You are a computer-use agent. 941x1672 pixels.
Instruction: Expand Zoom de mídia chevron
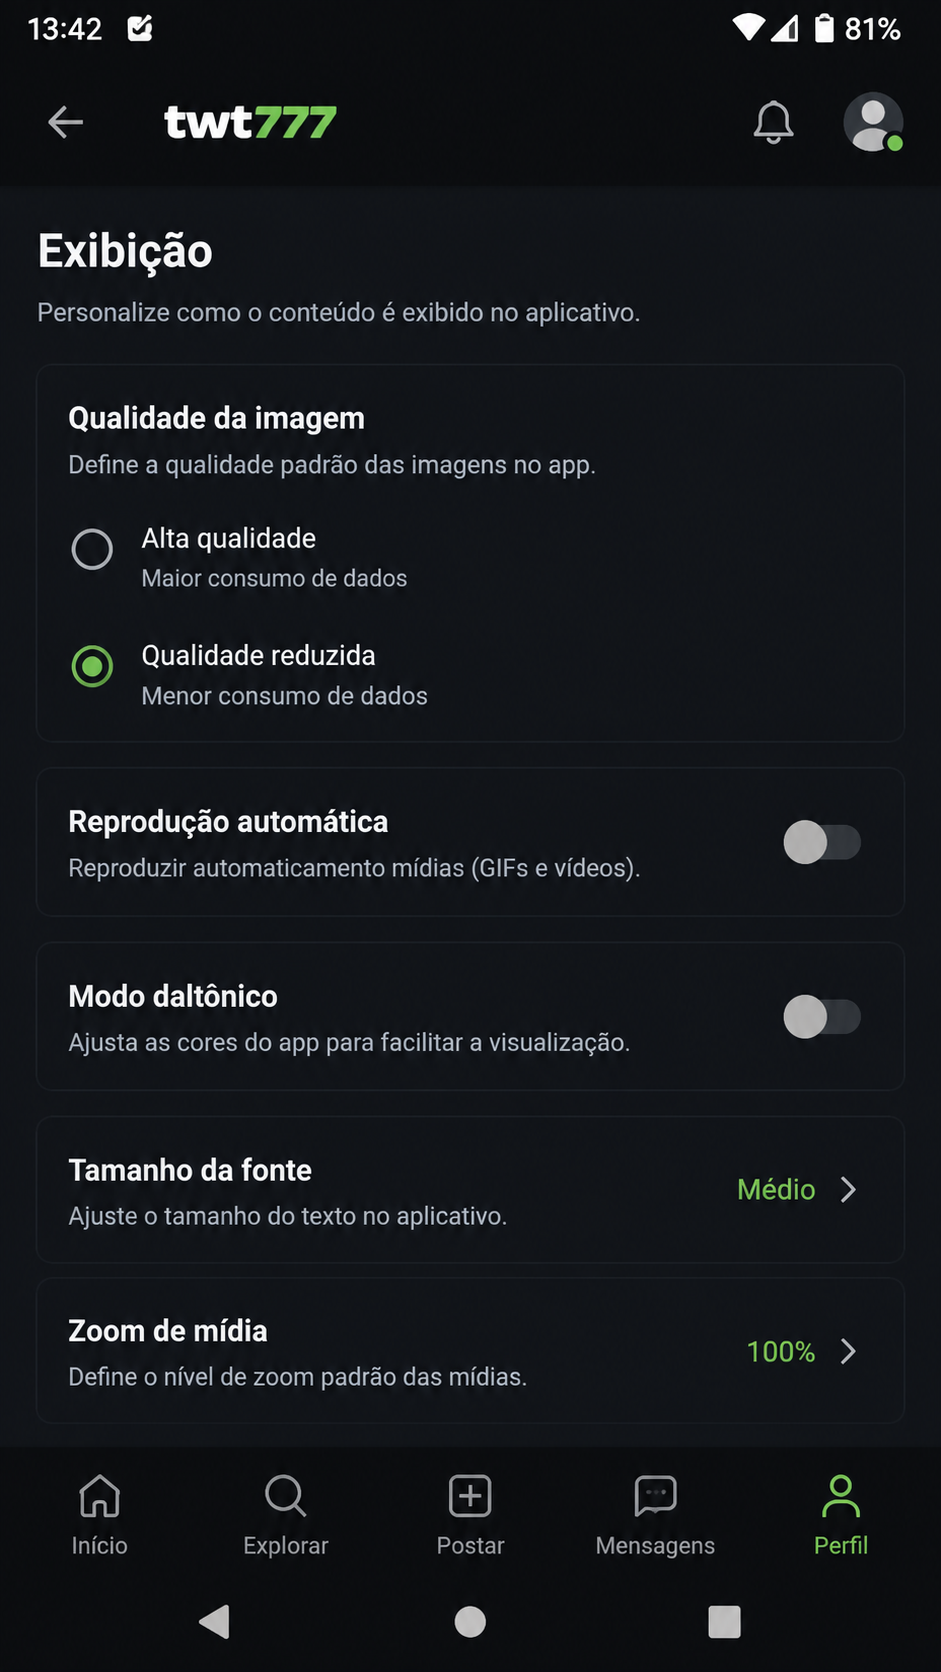pos(848,1351)
